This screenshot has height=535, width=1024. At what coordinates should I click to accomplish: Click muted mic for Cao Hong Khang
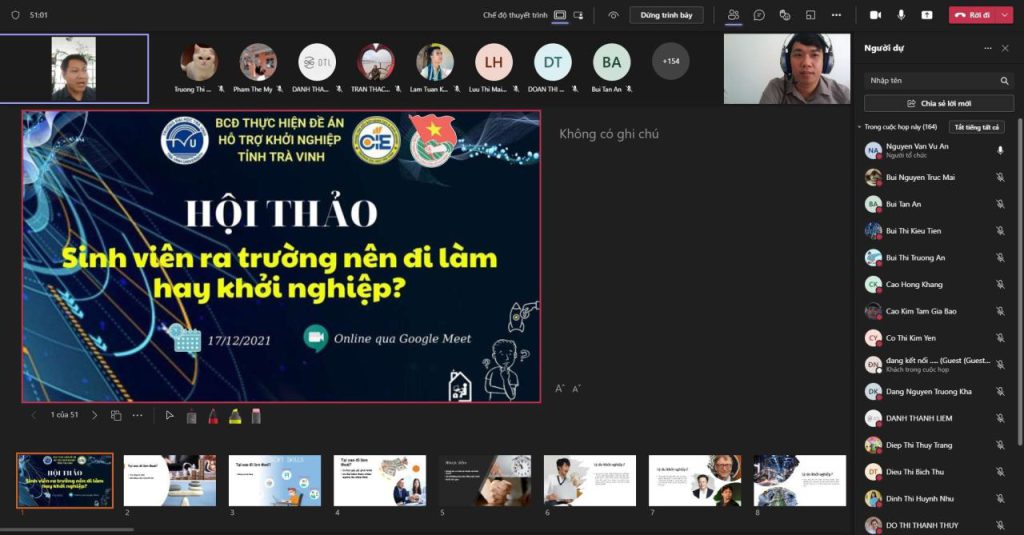pos(1000,284)
